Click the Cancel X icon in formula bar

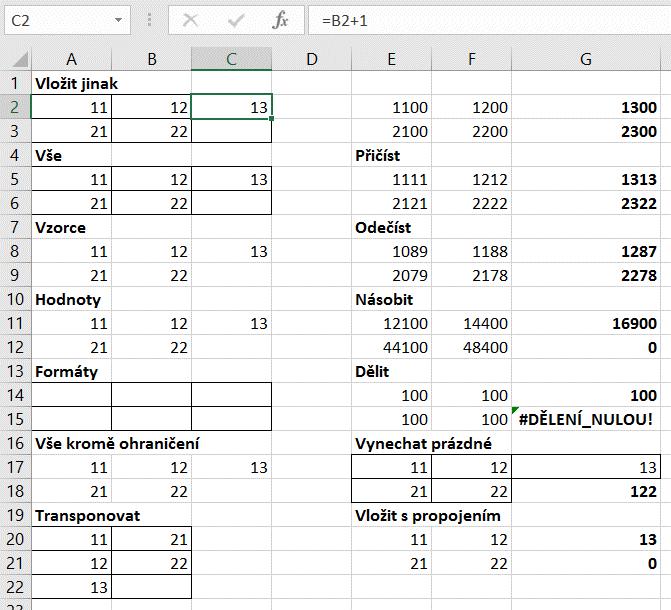(190, 20)
